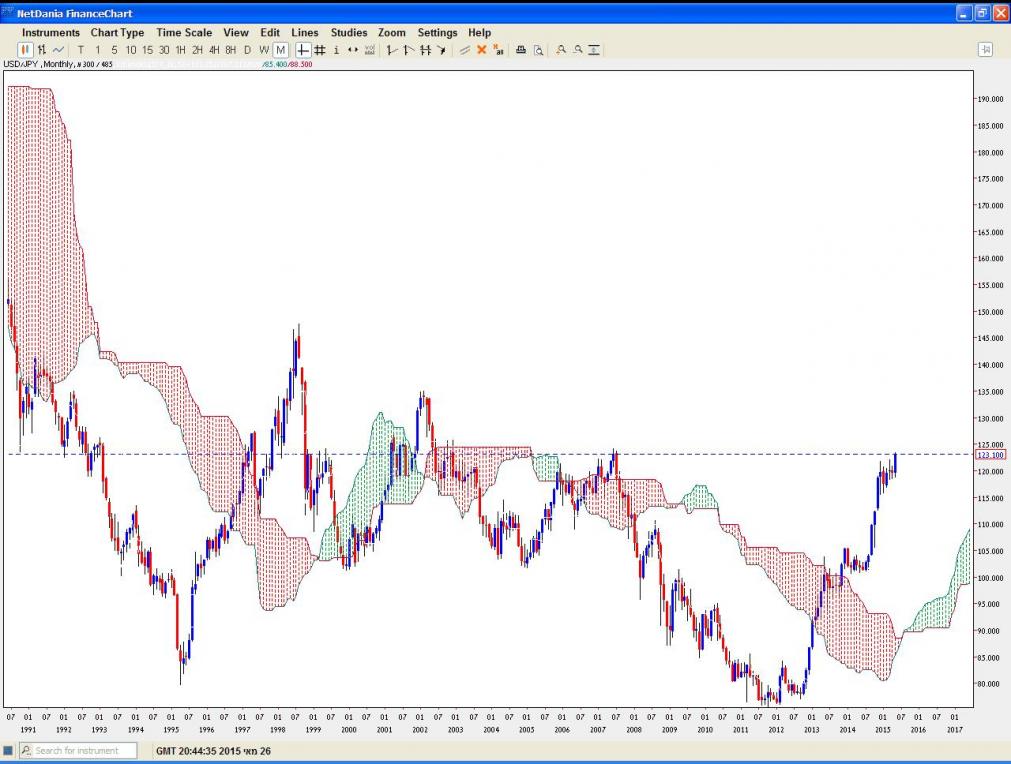
Task: Select the candlestick chart type icon
Action: tap(26, 50)
